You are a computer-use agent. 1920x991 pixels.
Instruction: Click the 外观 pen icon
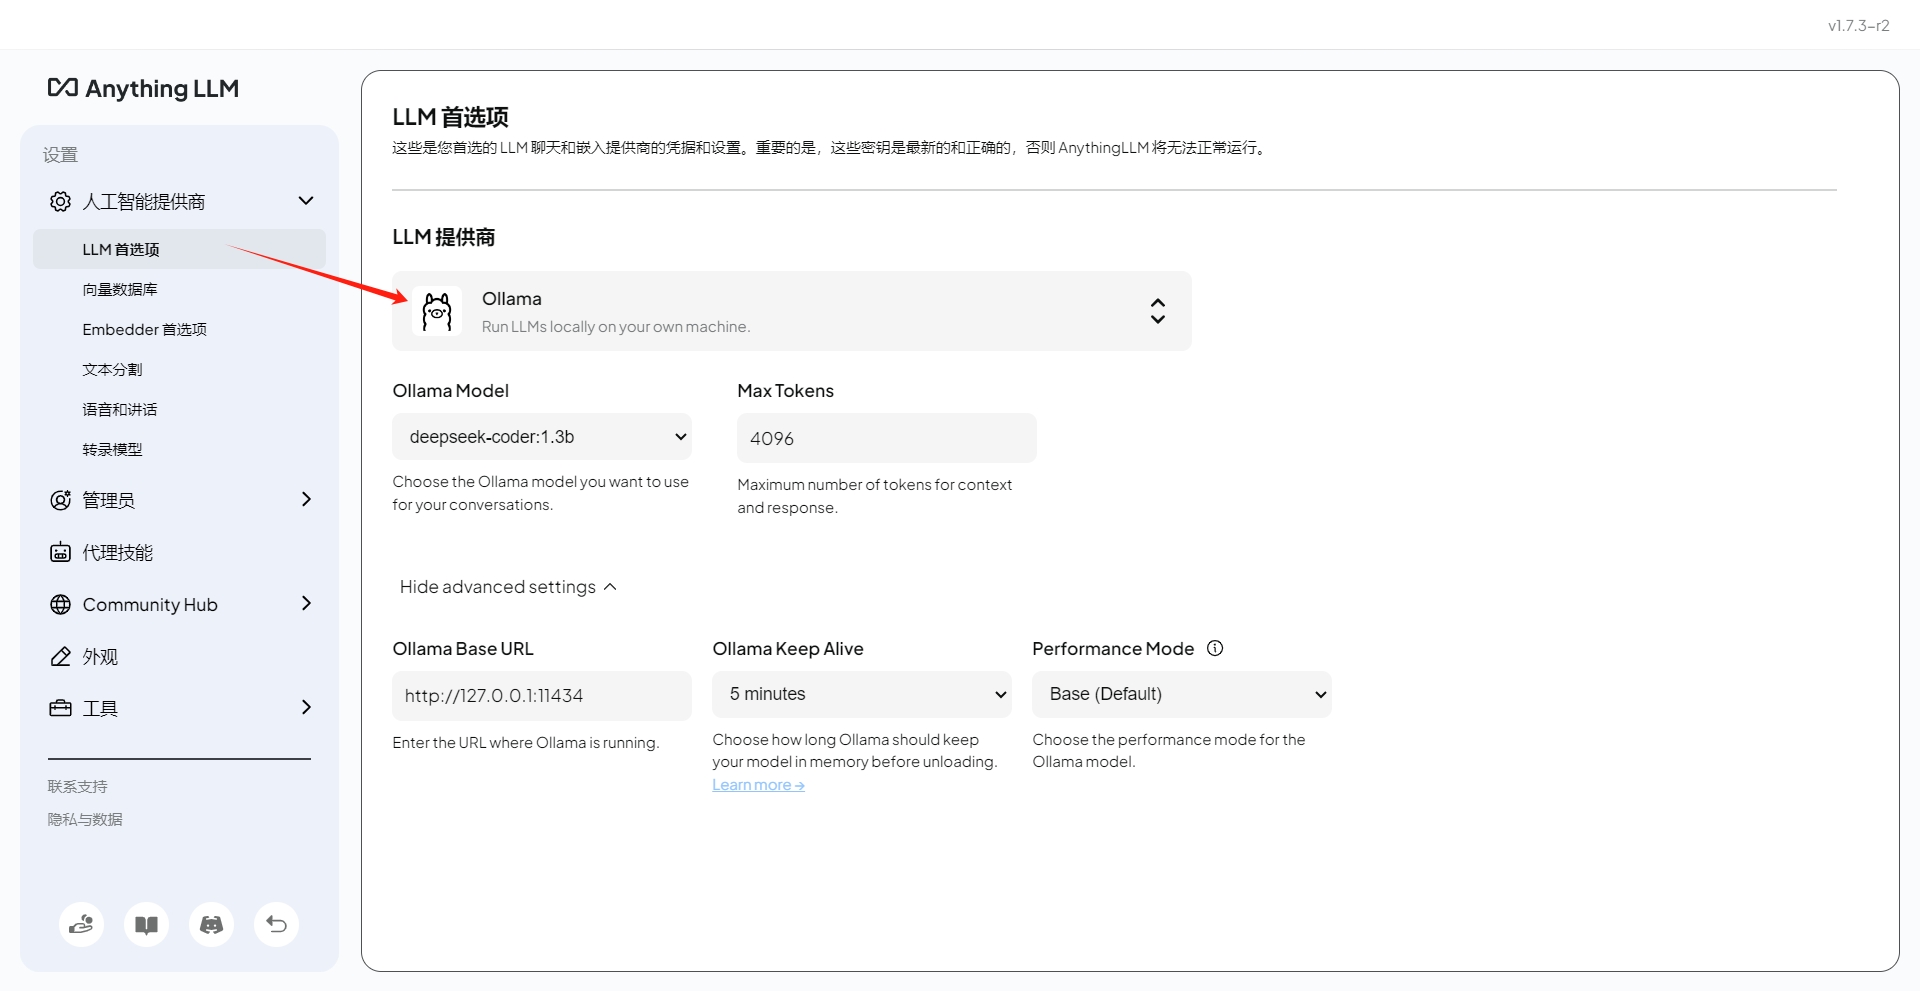tap(60, 656)
